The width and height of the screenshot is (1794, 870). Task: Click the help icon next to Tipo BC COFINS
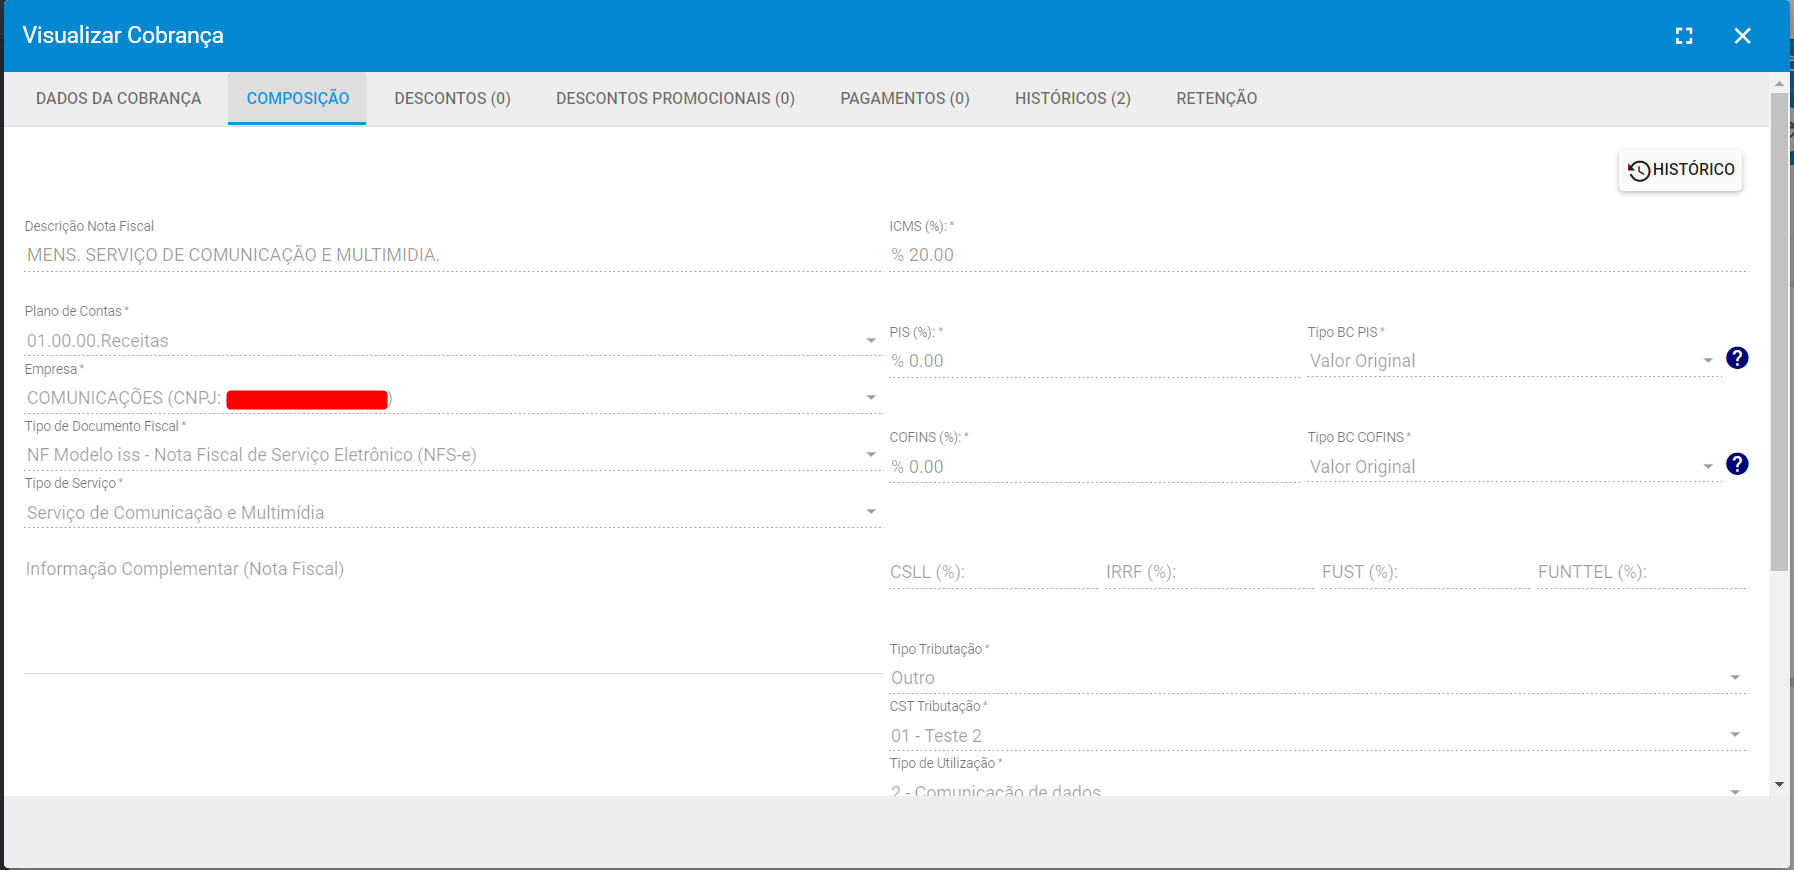click(x=1737, y=464)
